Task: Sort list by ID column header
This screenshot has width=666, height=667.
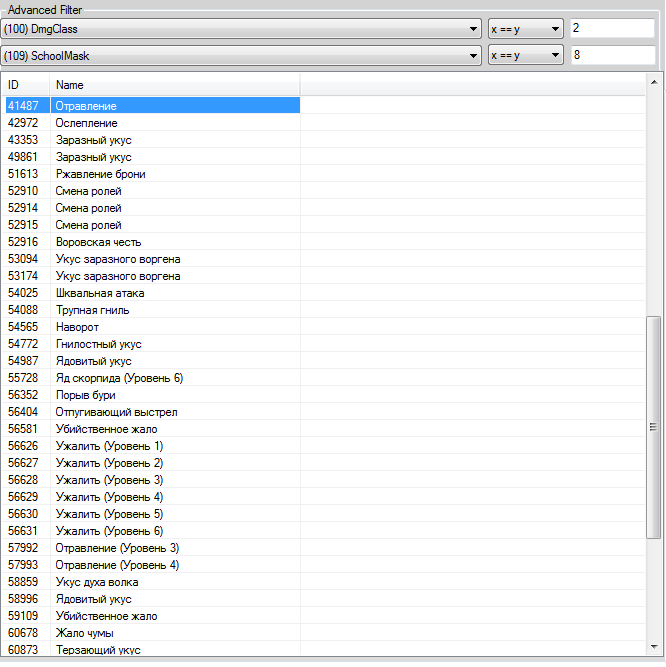Action: [24, 85]
